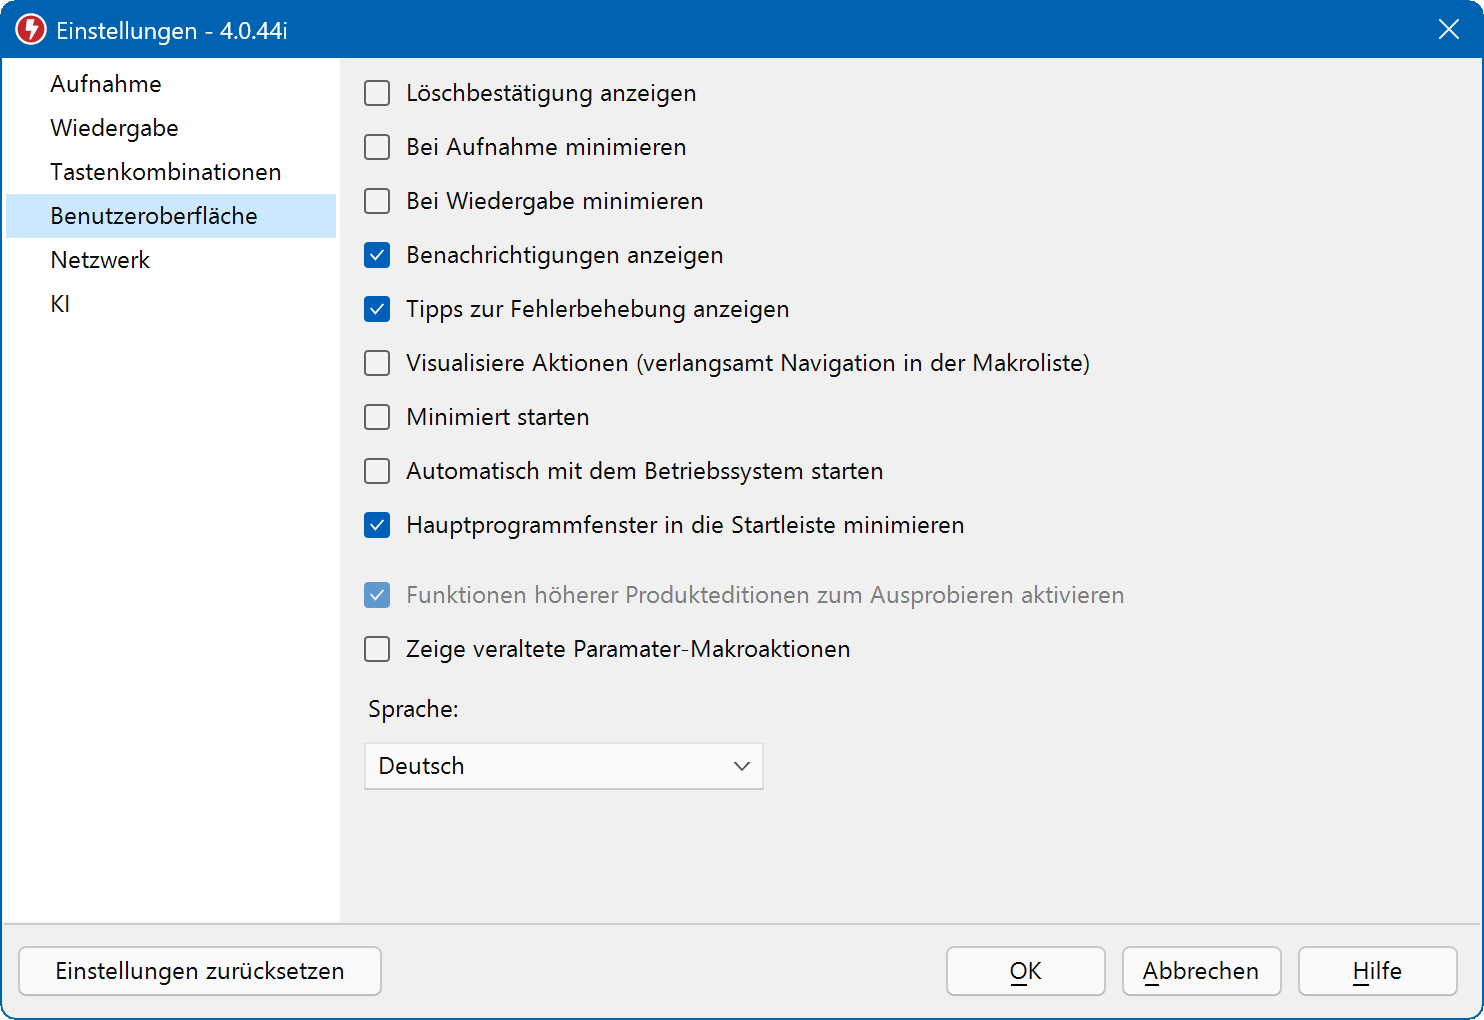The height and width of the screenshot is (1020, 1484).
Task: Select Tastenkombinationen in the sidebar
Action: click(x=166, y=172)
